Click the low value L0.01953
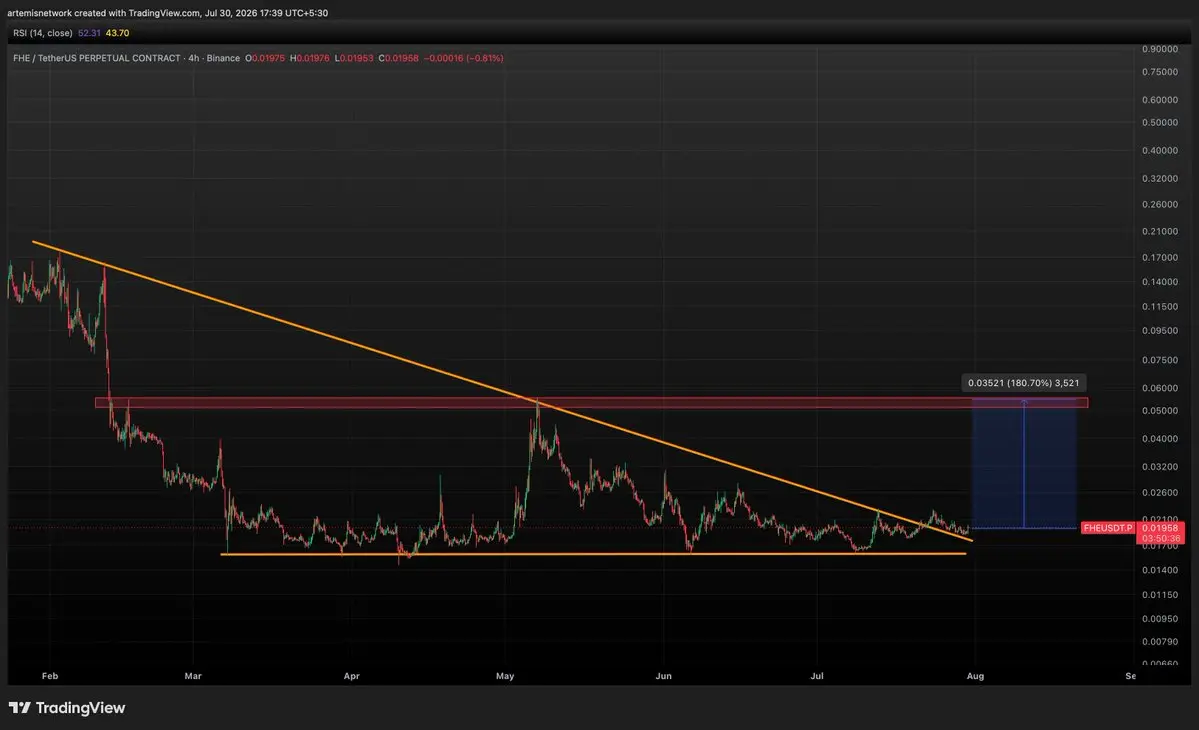This screenshot has width=1199, height=730. click(x=354, y=58)
